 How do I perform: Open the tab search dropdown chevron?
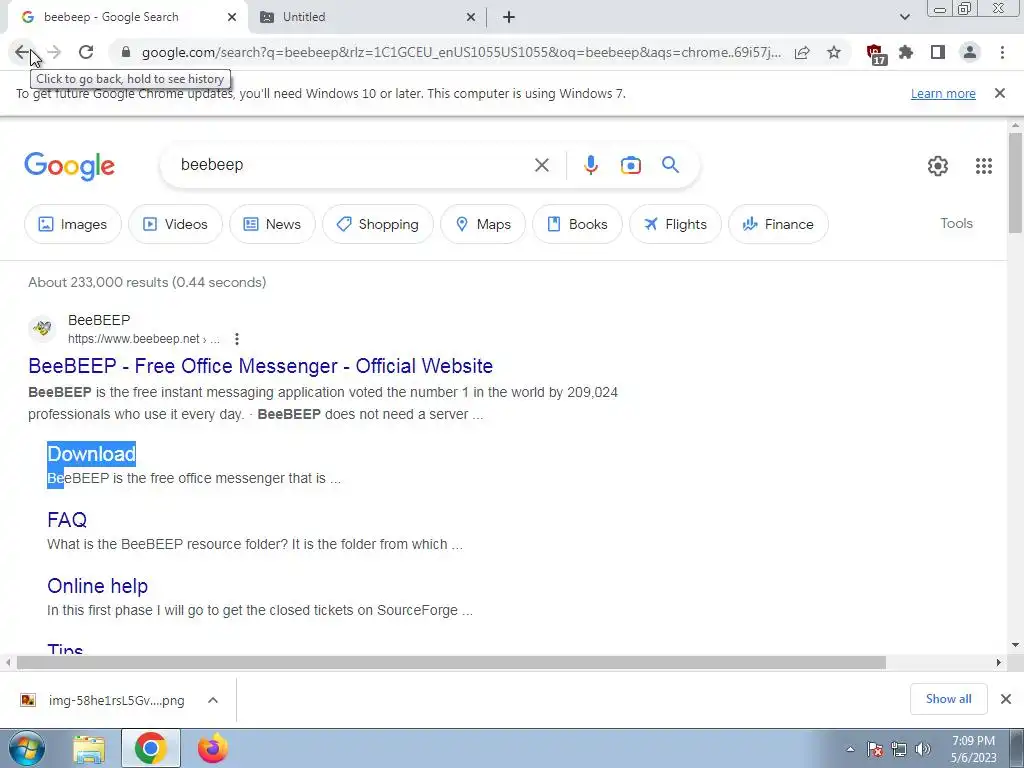(904, 17)
